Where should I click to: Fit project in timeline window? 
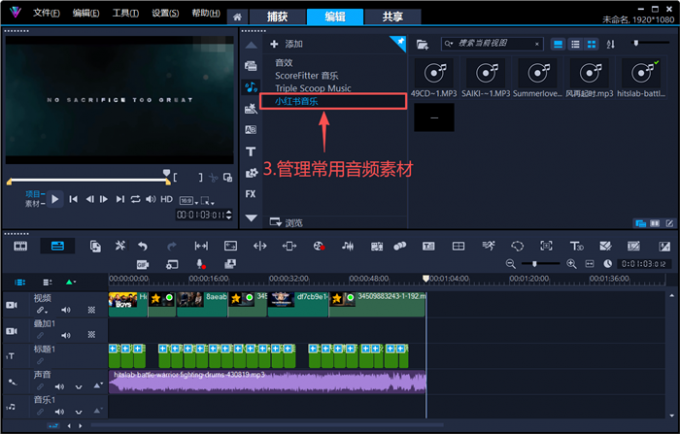(589, 264)
